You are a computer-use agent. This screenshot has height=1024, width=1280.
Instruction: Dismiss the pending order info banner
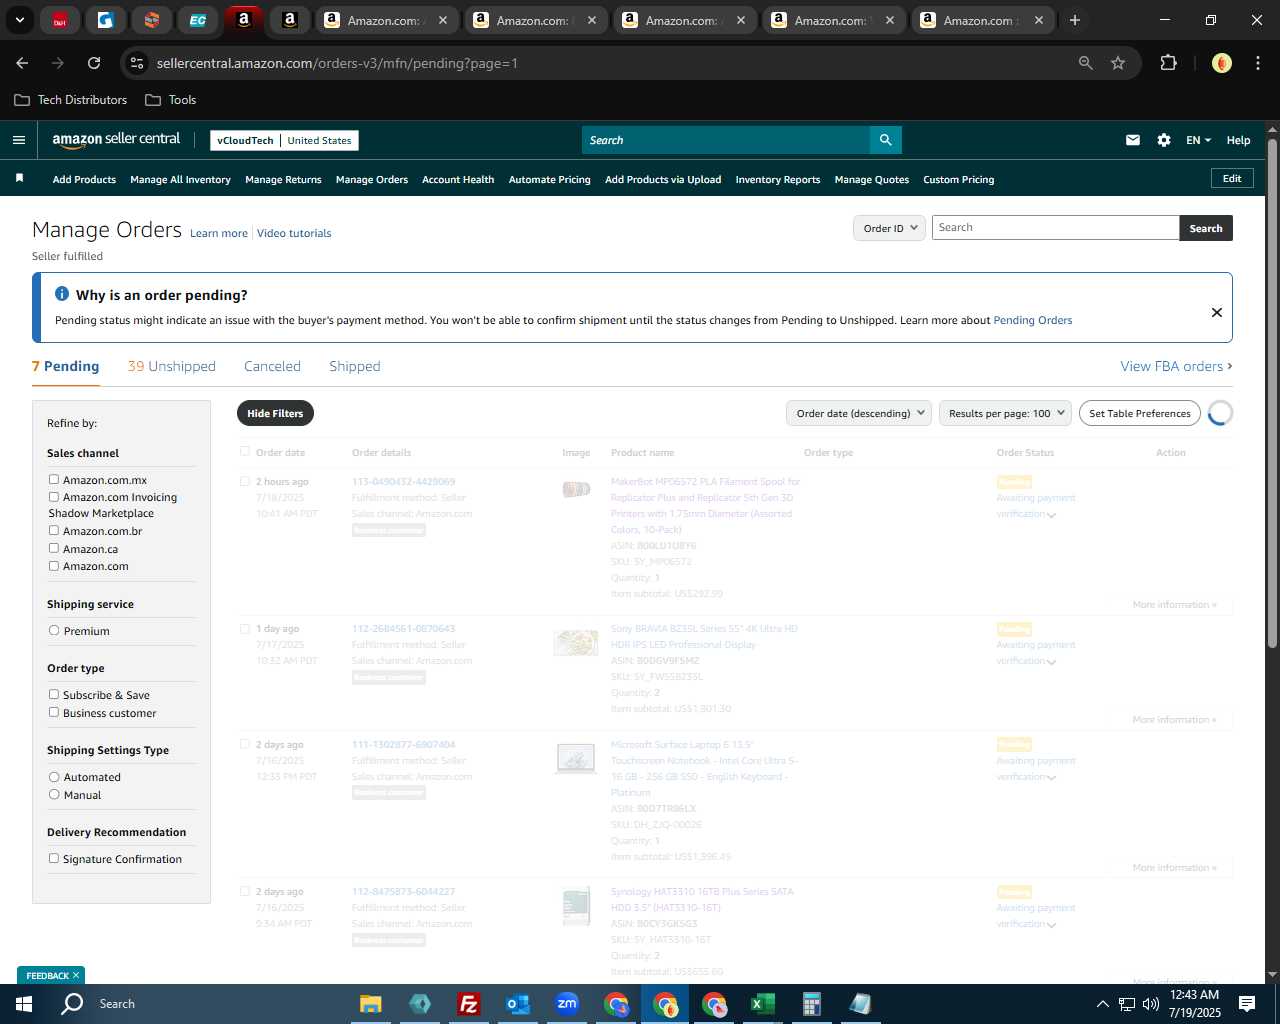click(1217, 312)
